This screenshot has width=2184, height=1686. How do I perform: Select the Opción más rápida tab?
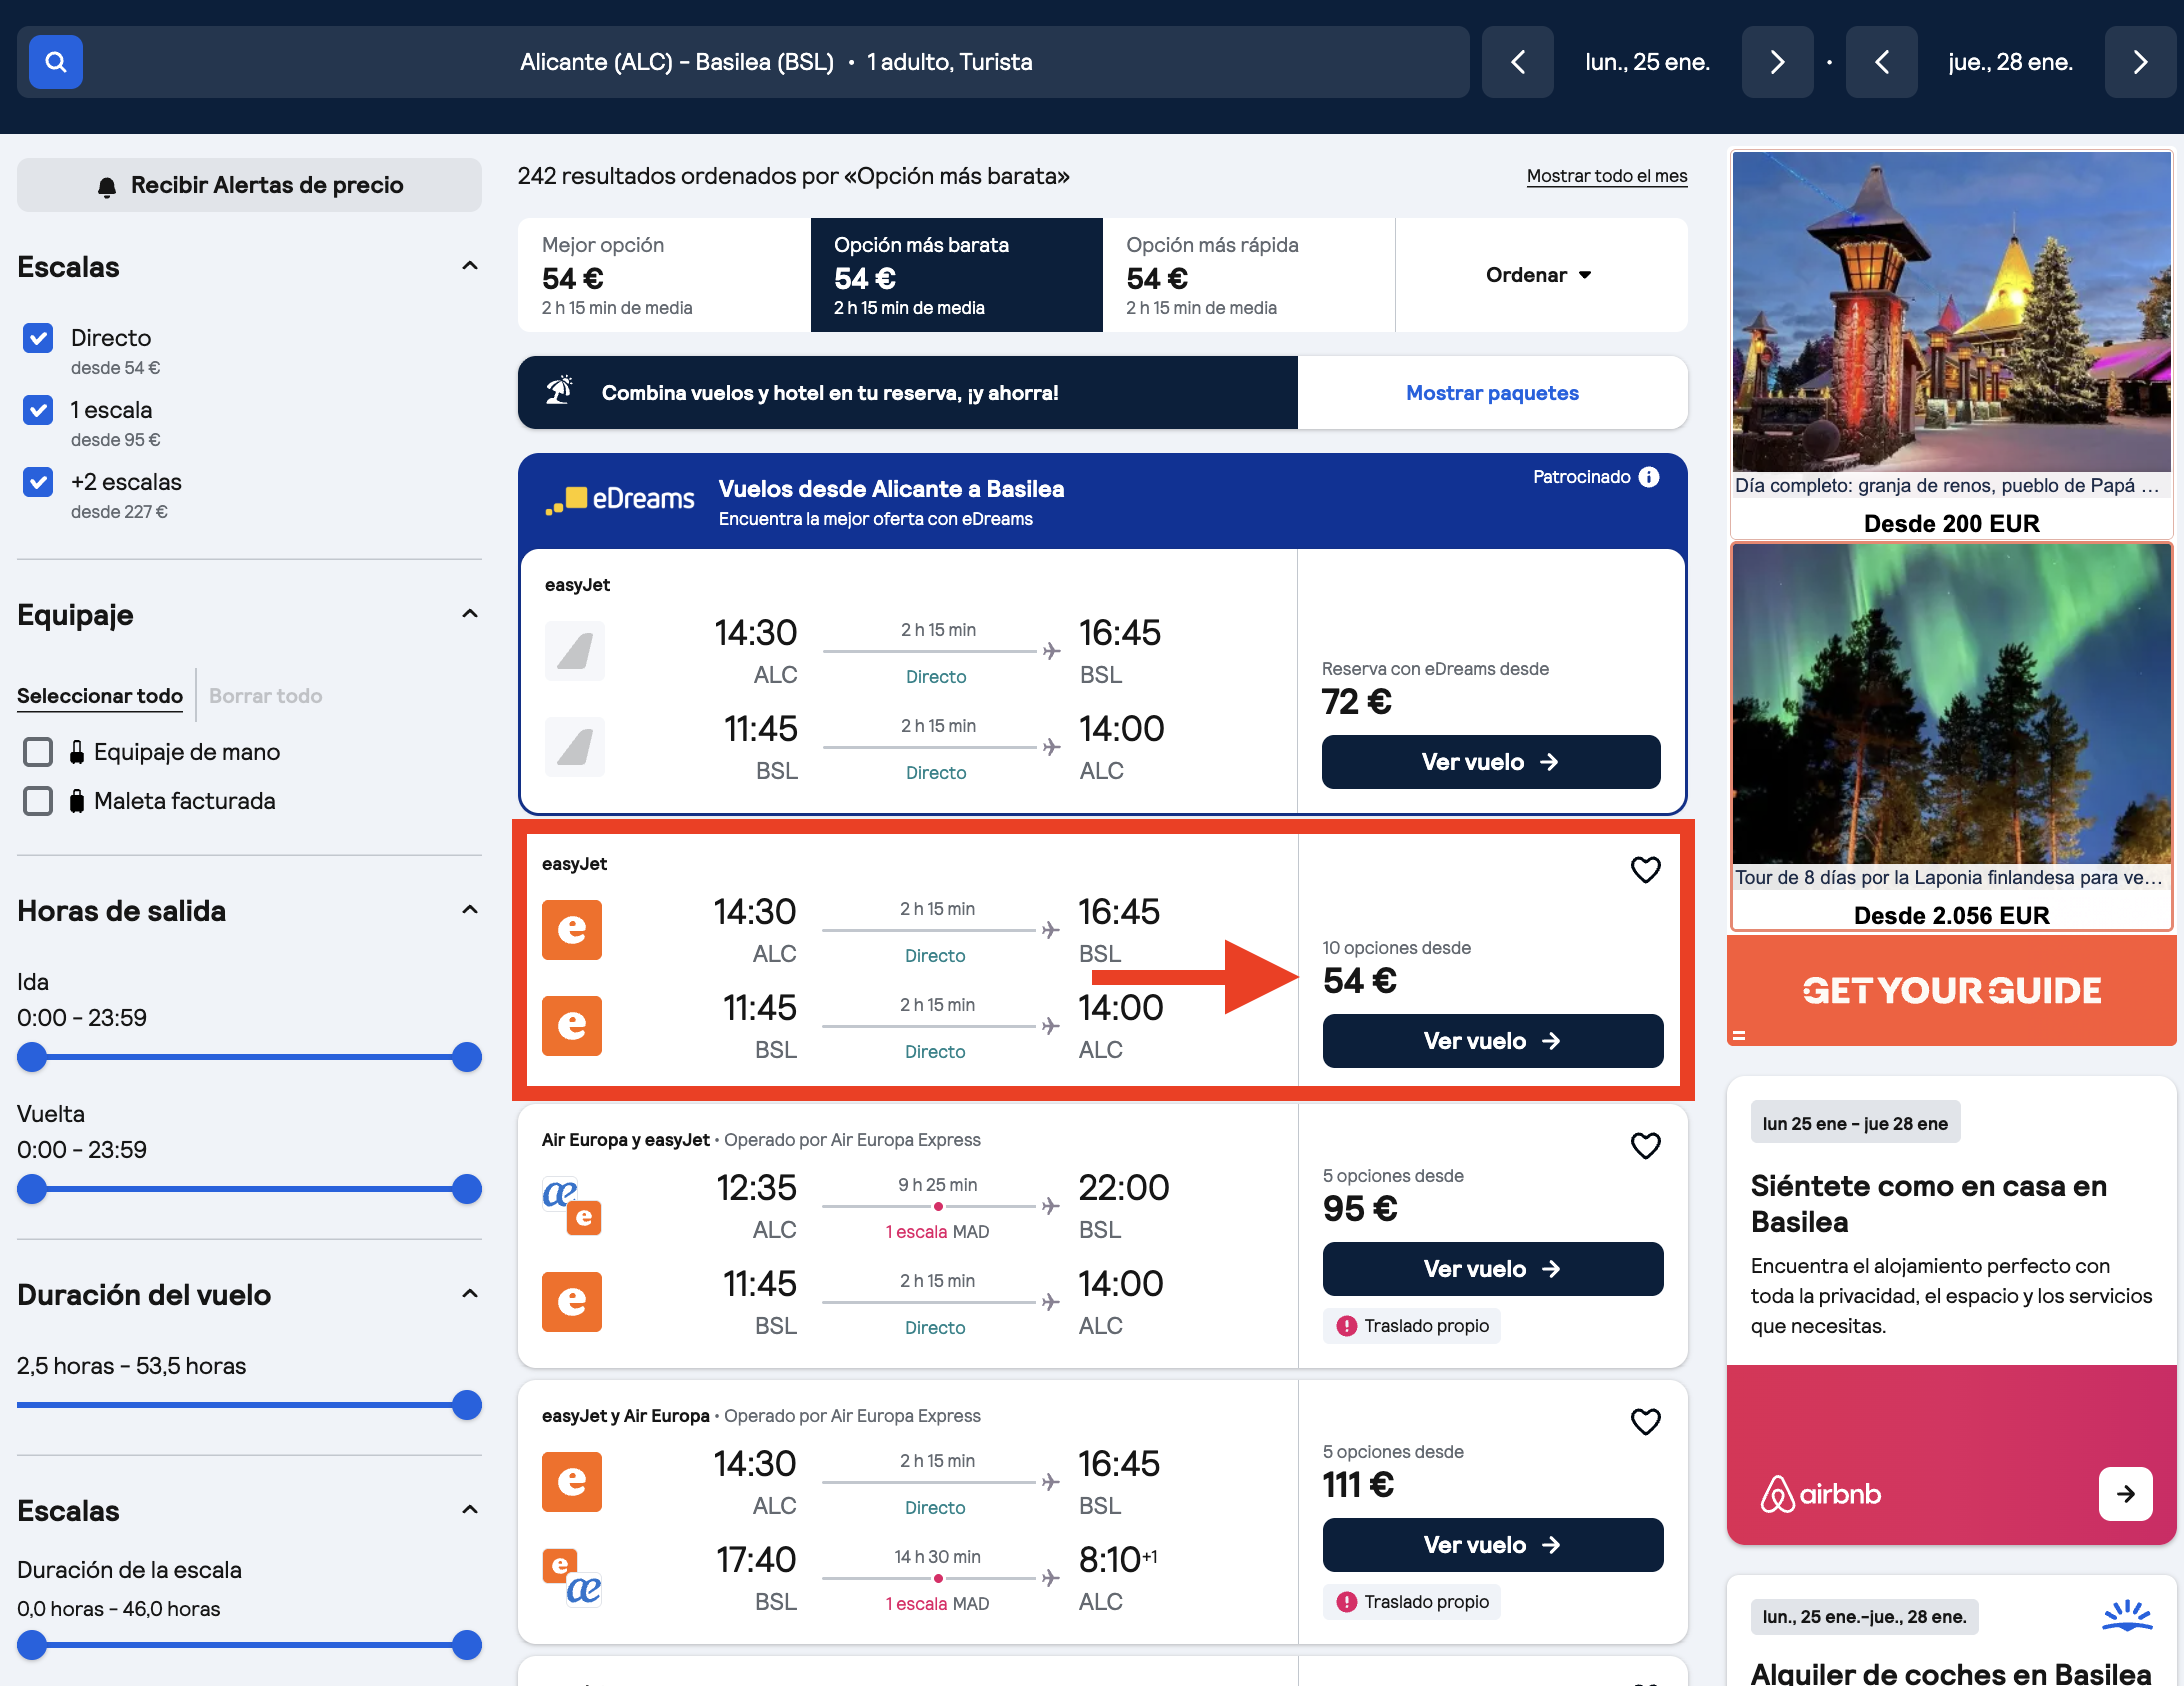[x=1248, y=275]
